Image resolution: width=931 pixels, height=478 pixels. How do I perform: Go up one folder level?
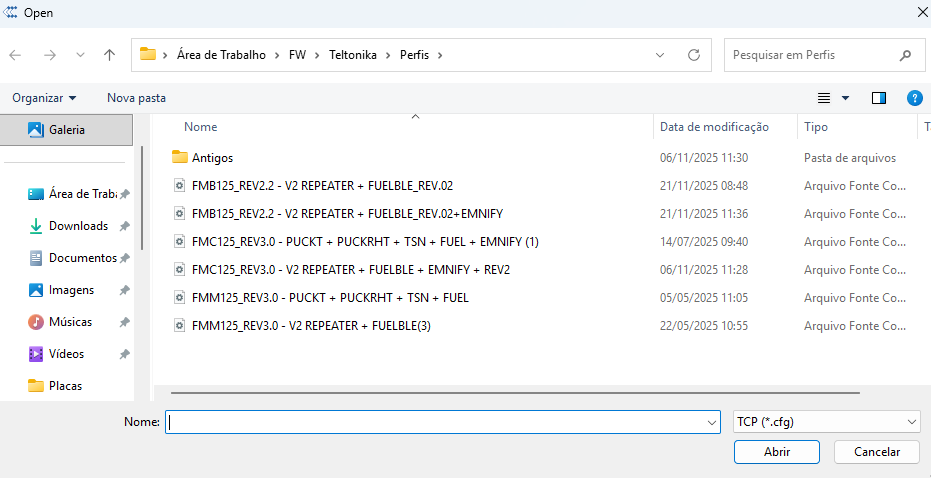click(109, 55)
